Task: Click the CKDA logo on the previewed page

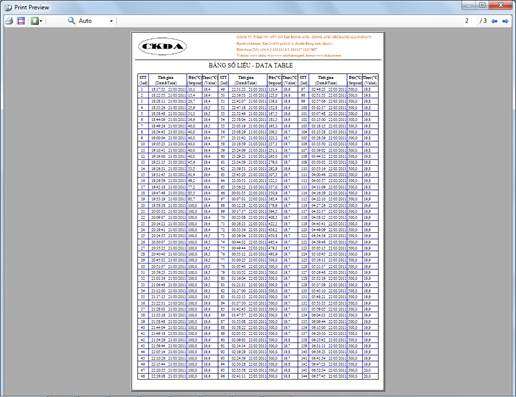Action: pos(162,46)
